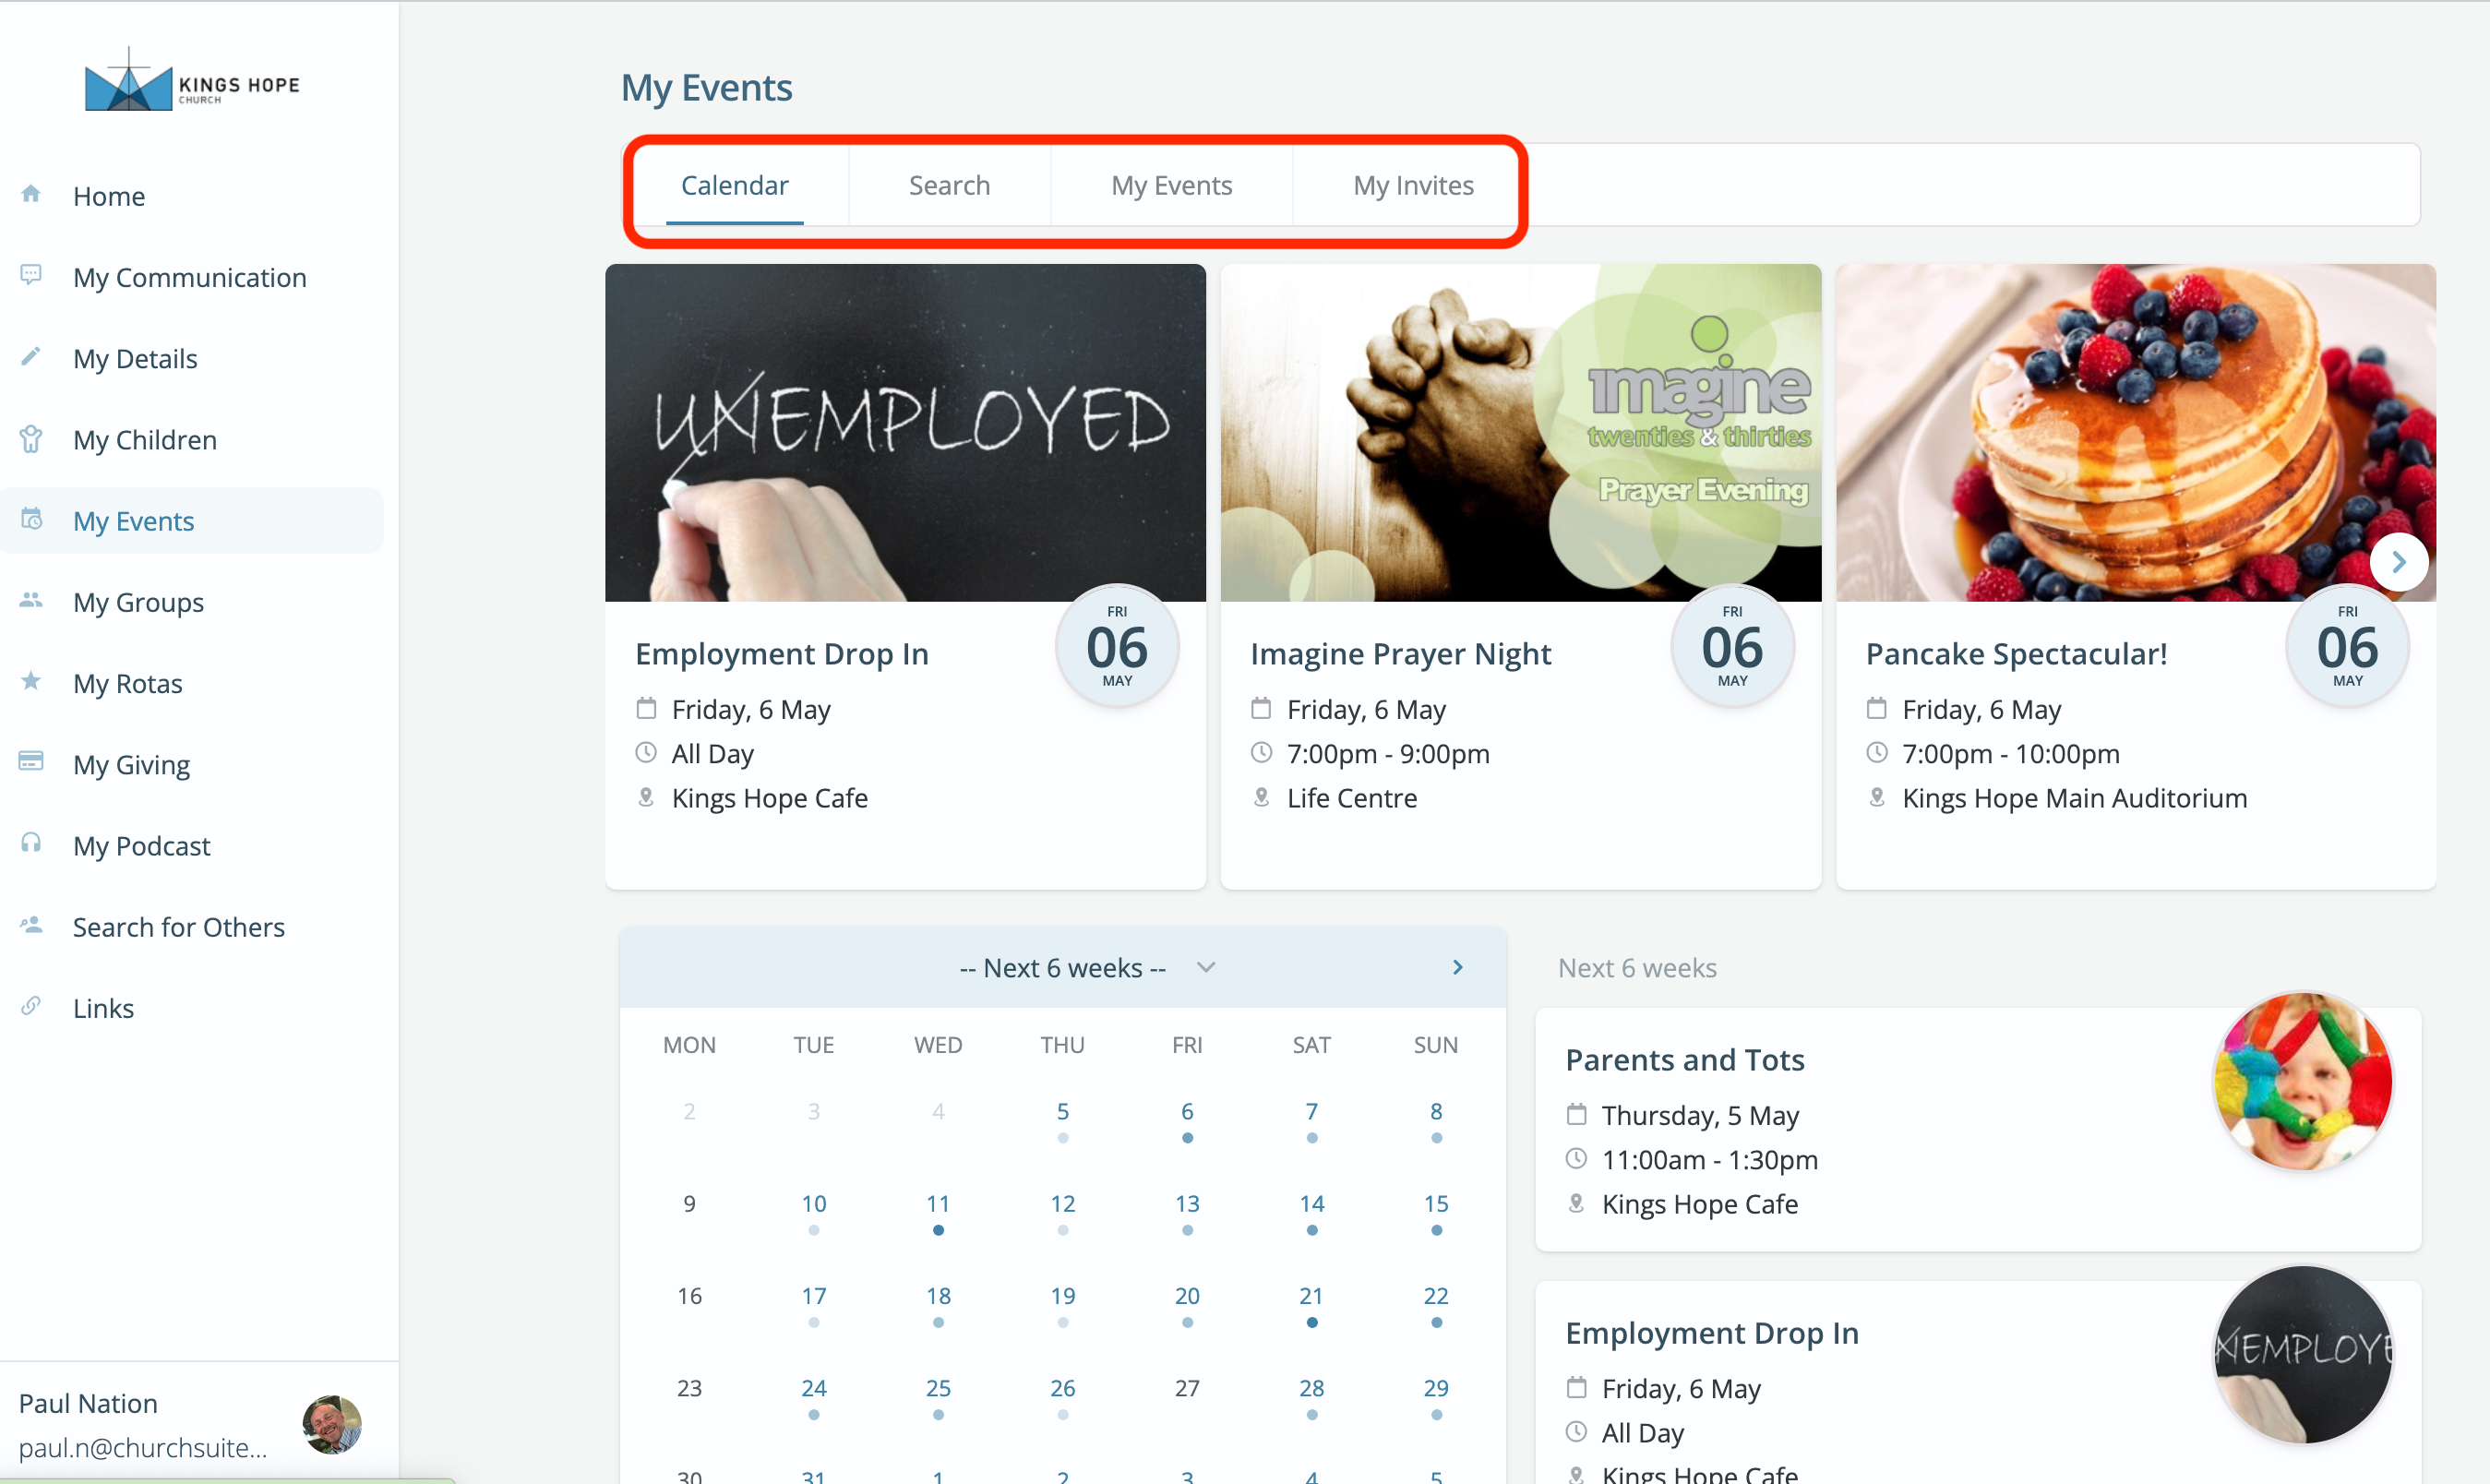Click the FRI 06 MAY badge on Imagine Prayer Night
The width and height of the screenshot is (2490, 1484).
point(1732,645)
